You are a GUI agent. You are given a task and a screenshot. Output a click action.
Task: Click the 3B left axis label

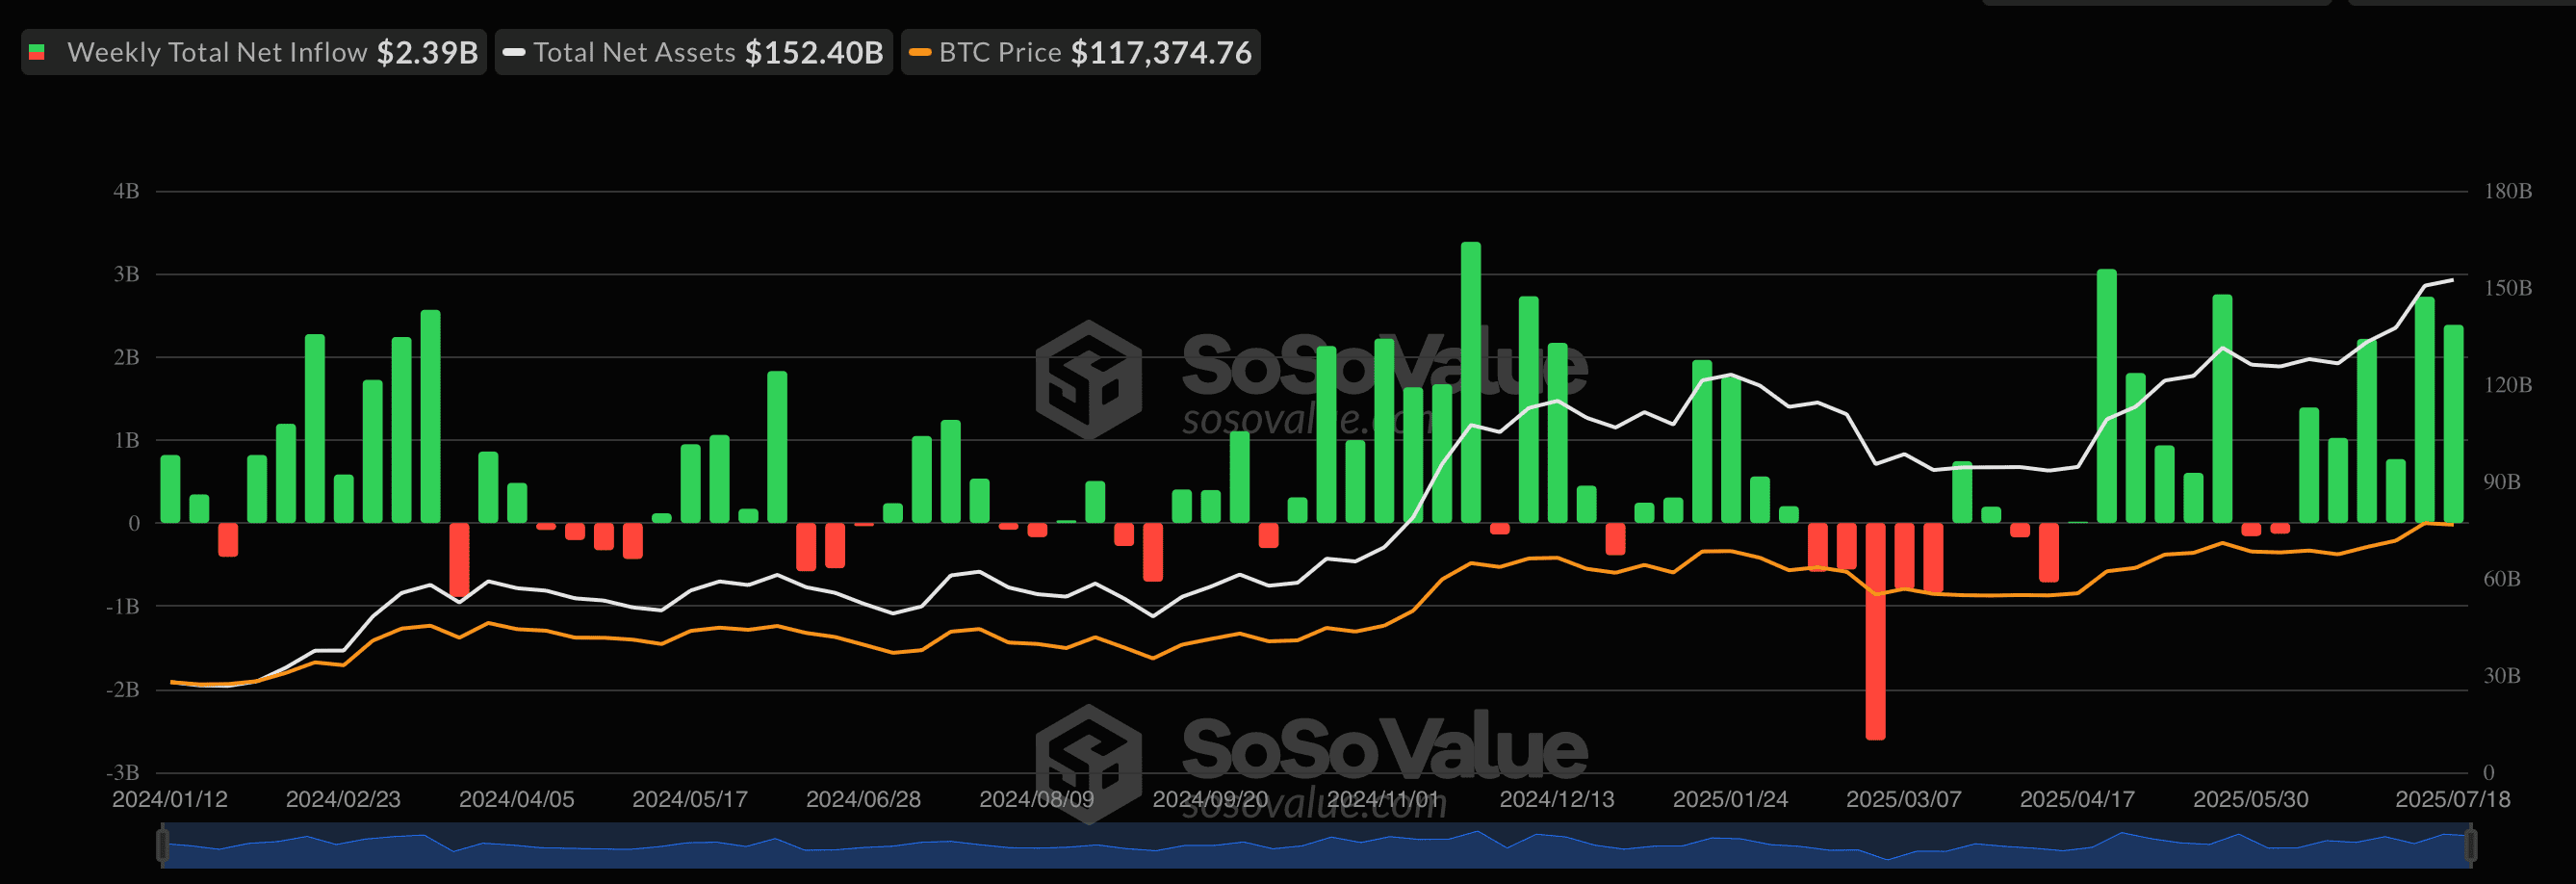[126, 274]
